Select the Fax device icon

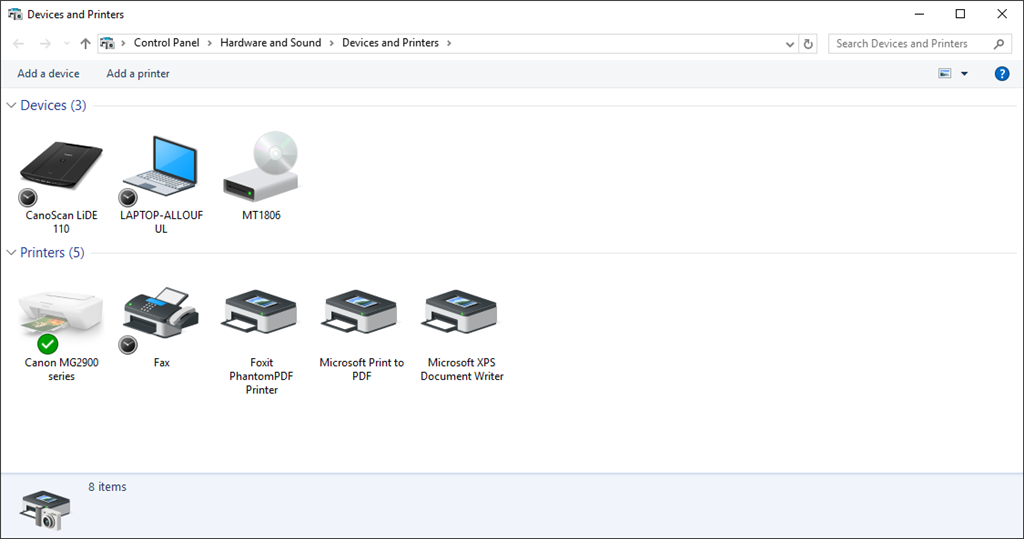click(161, 313)
